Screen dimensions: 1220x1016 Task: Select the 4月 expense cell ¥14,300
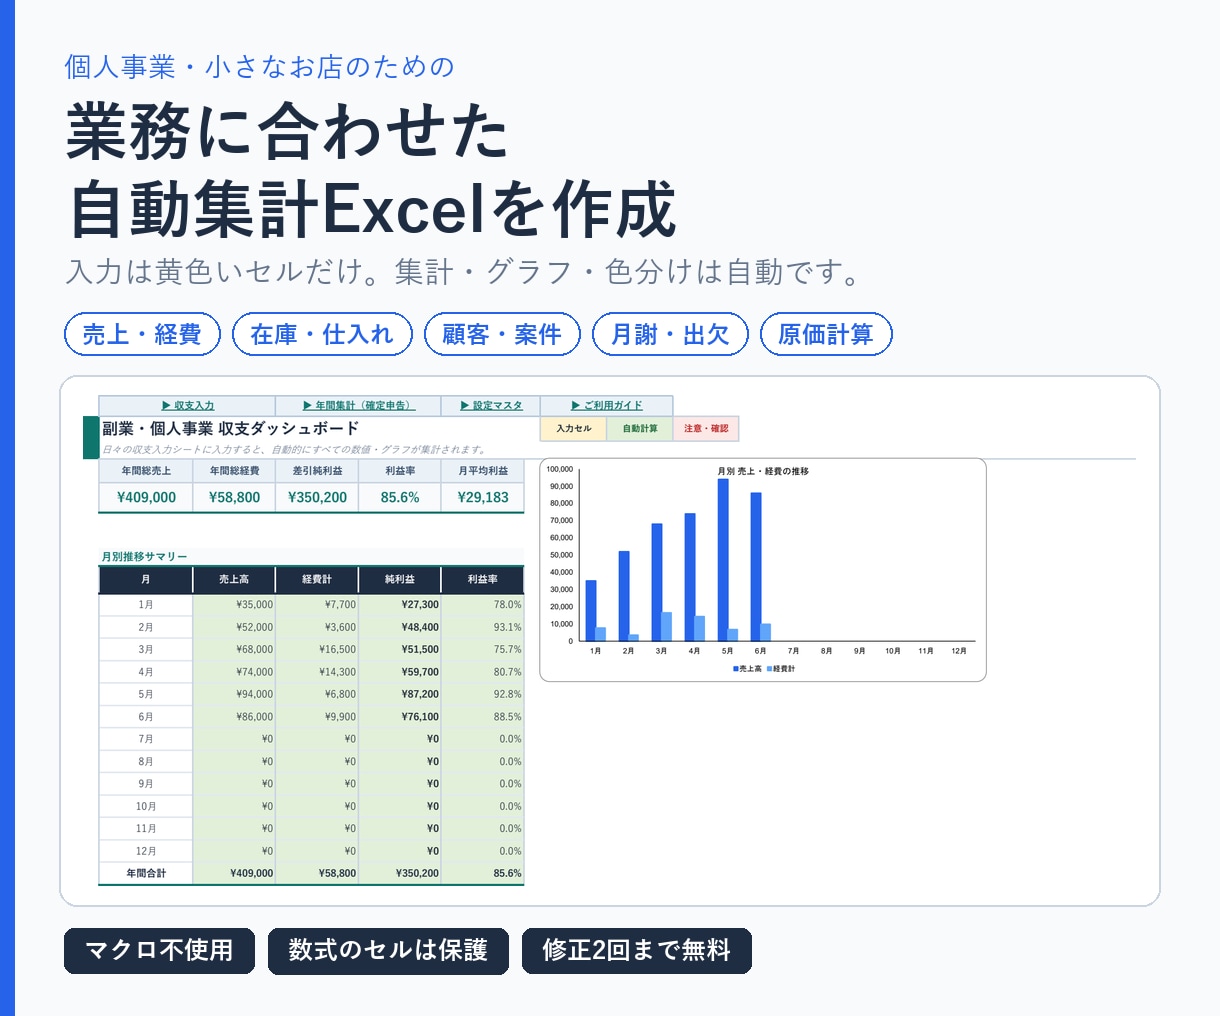pyautogui.click(x=317, y=672)
